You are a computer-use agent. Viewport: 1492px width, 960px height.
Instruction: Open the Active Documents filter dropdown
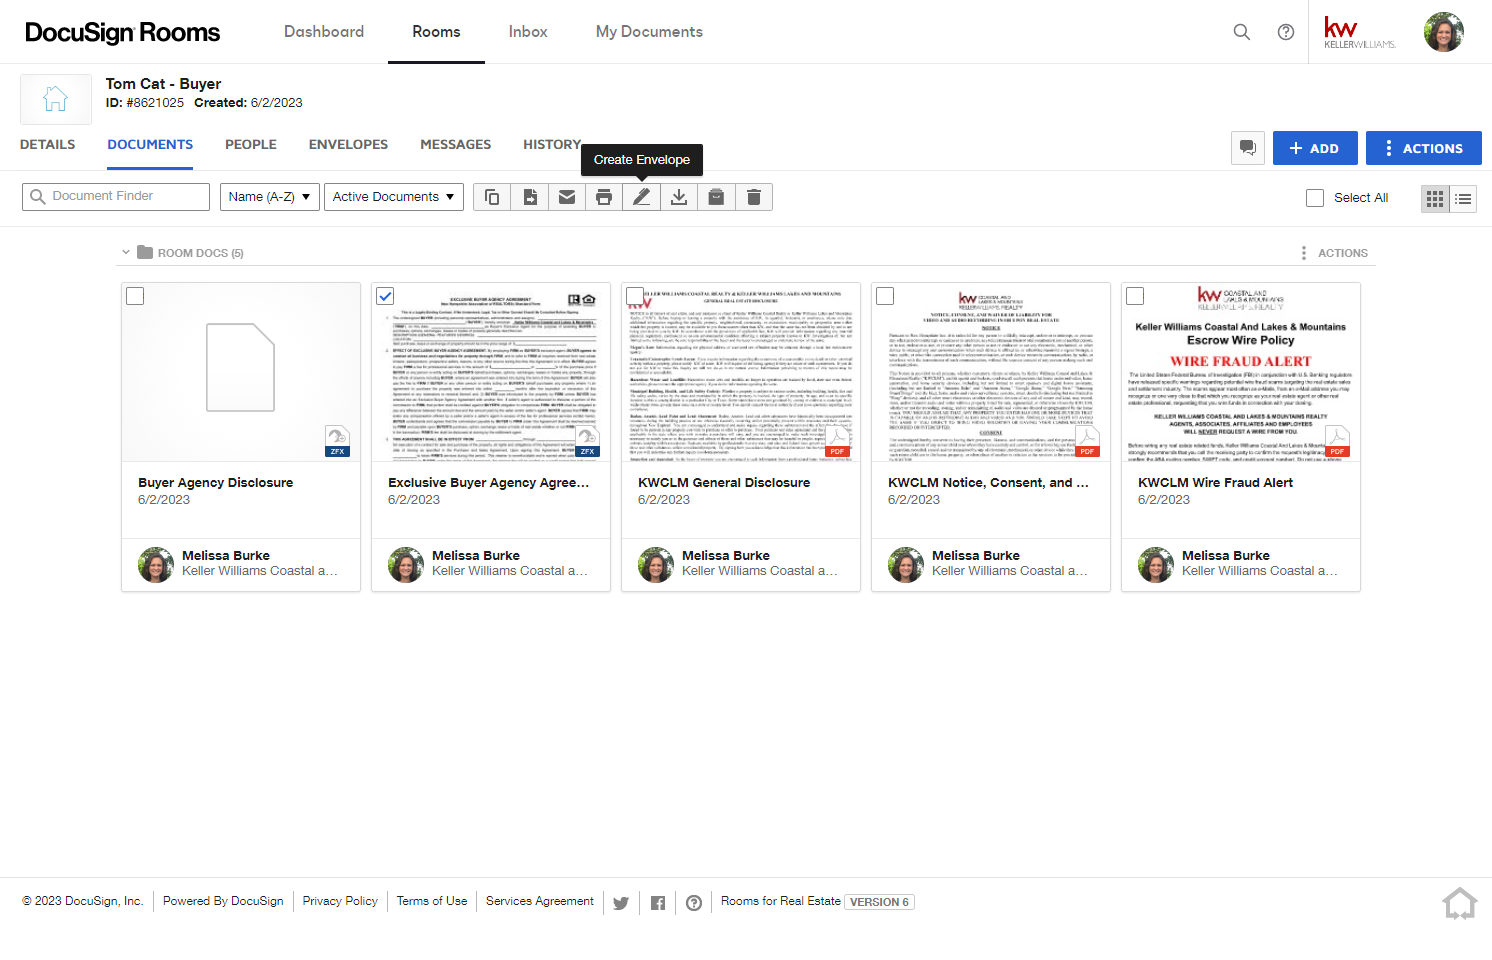[394, 197]
